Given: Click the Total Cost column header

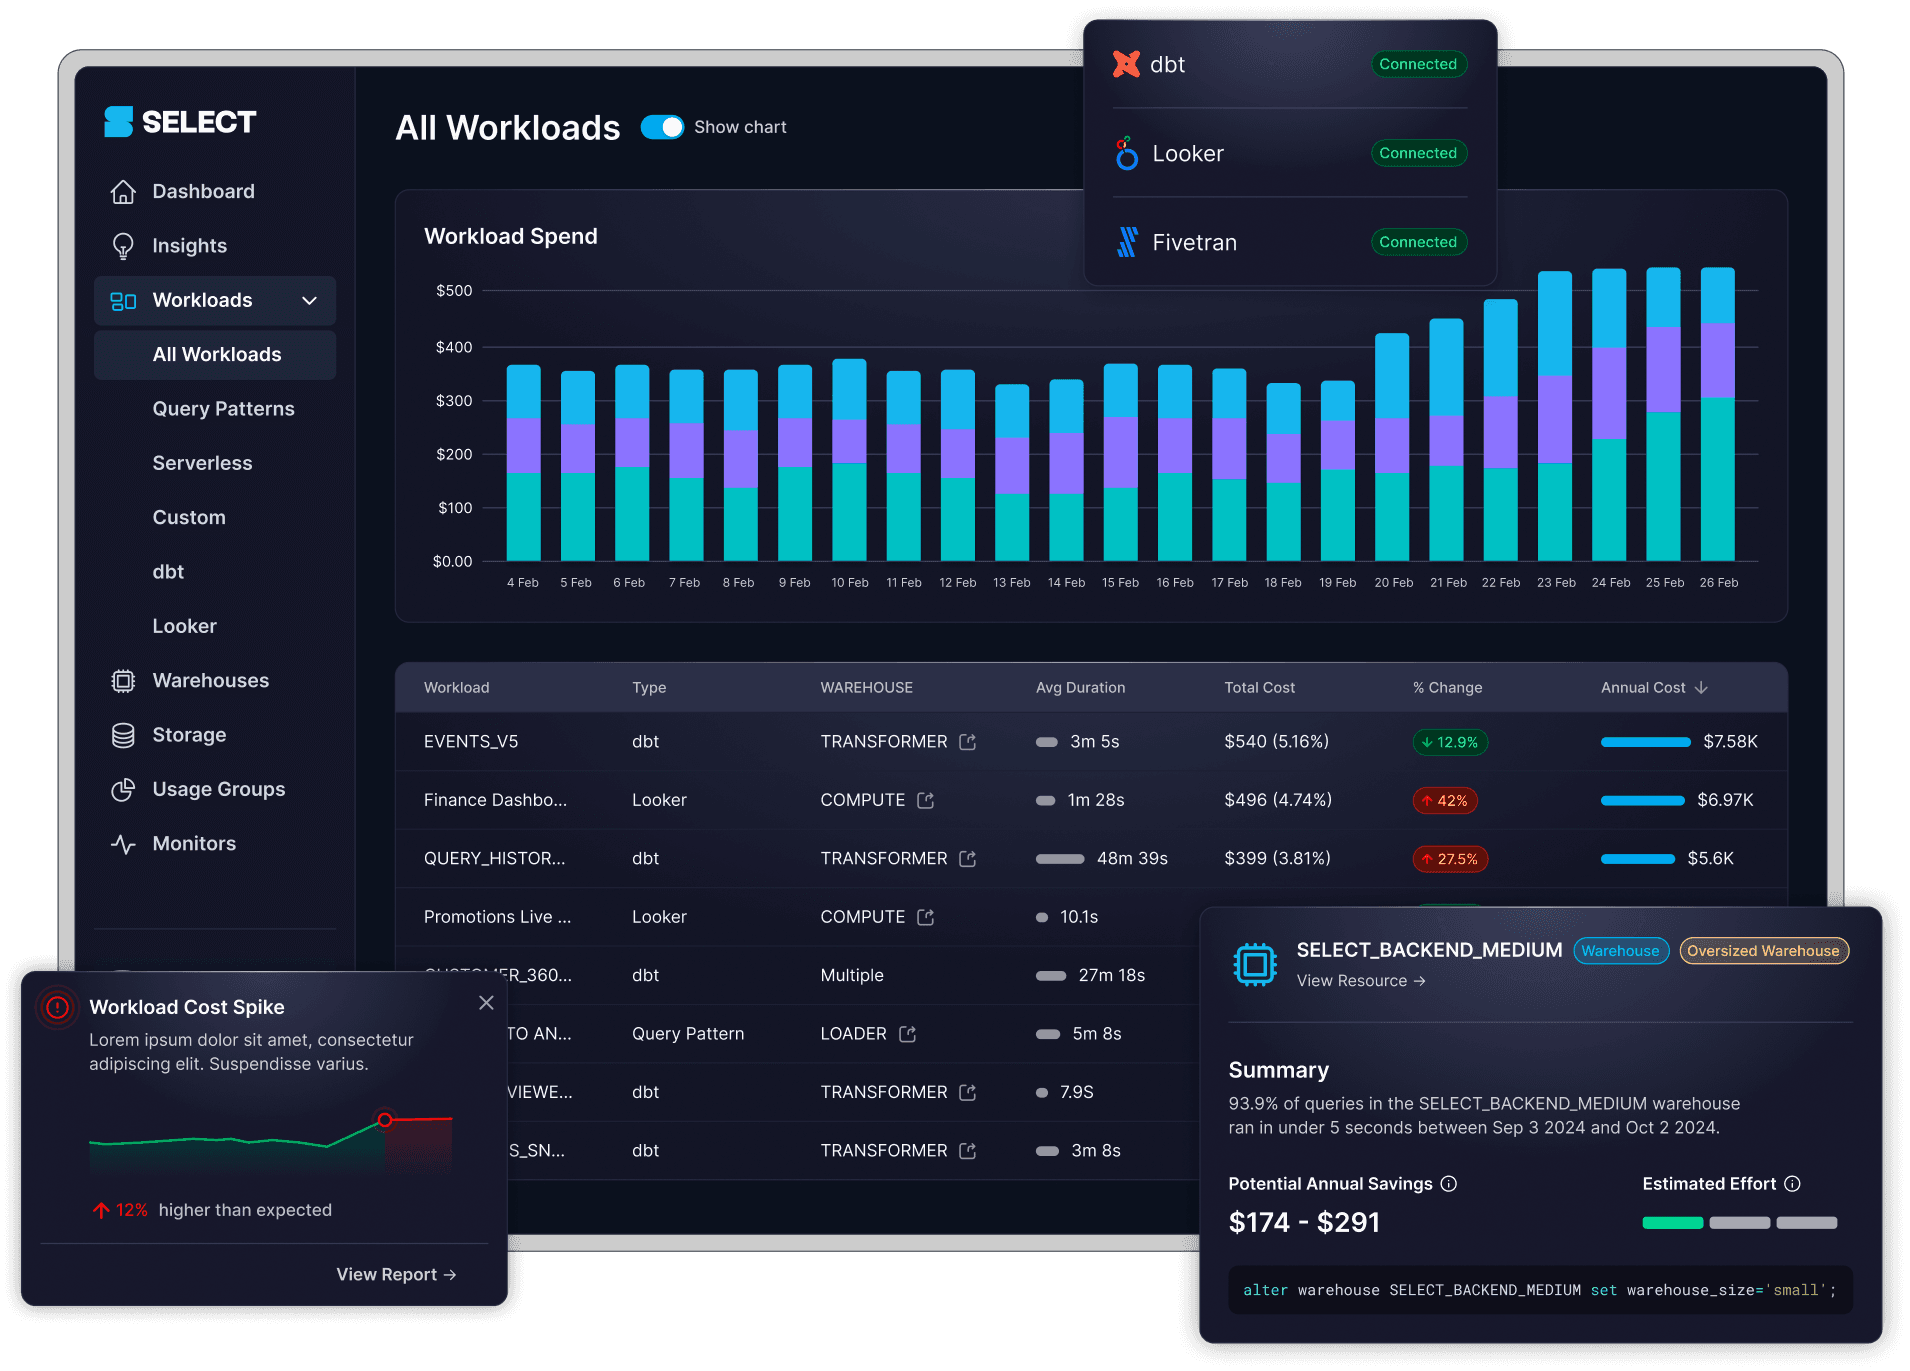Looking at the screenshot, I should pos(1259,688).
